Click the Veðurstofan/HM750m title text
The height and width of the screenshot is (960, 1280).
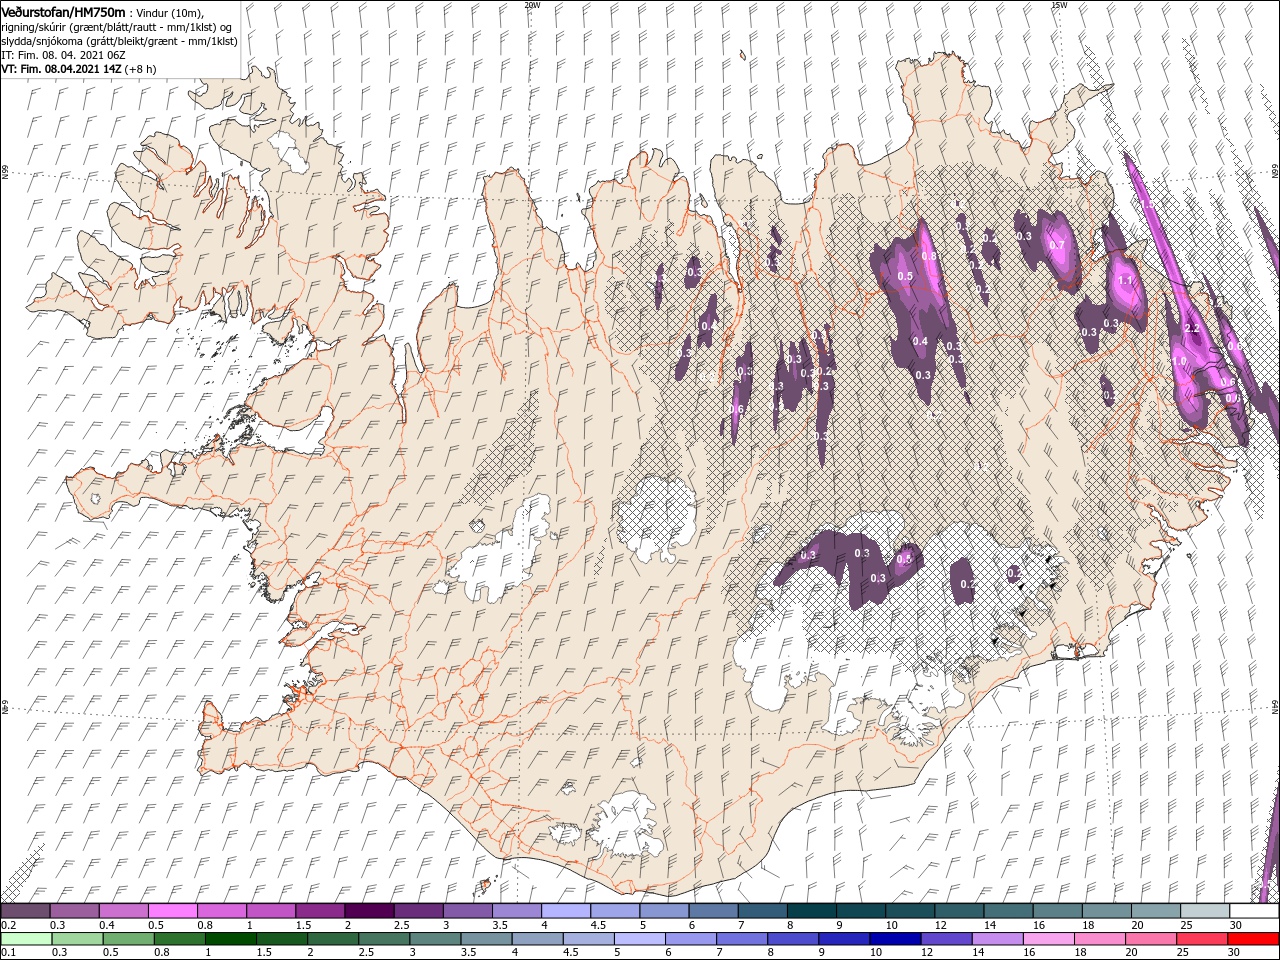[x=63, y=11]
